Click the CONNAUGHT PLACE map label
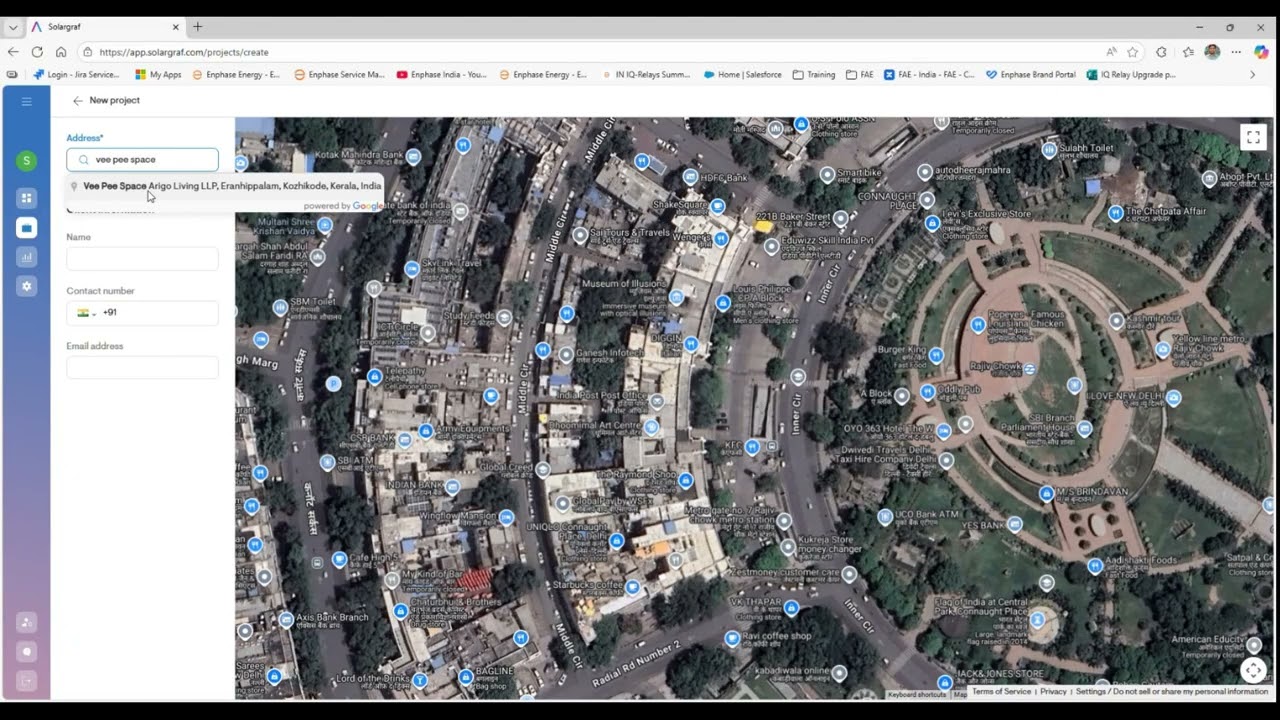 pos(888,201)
